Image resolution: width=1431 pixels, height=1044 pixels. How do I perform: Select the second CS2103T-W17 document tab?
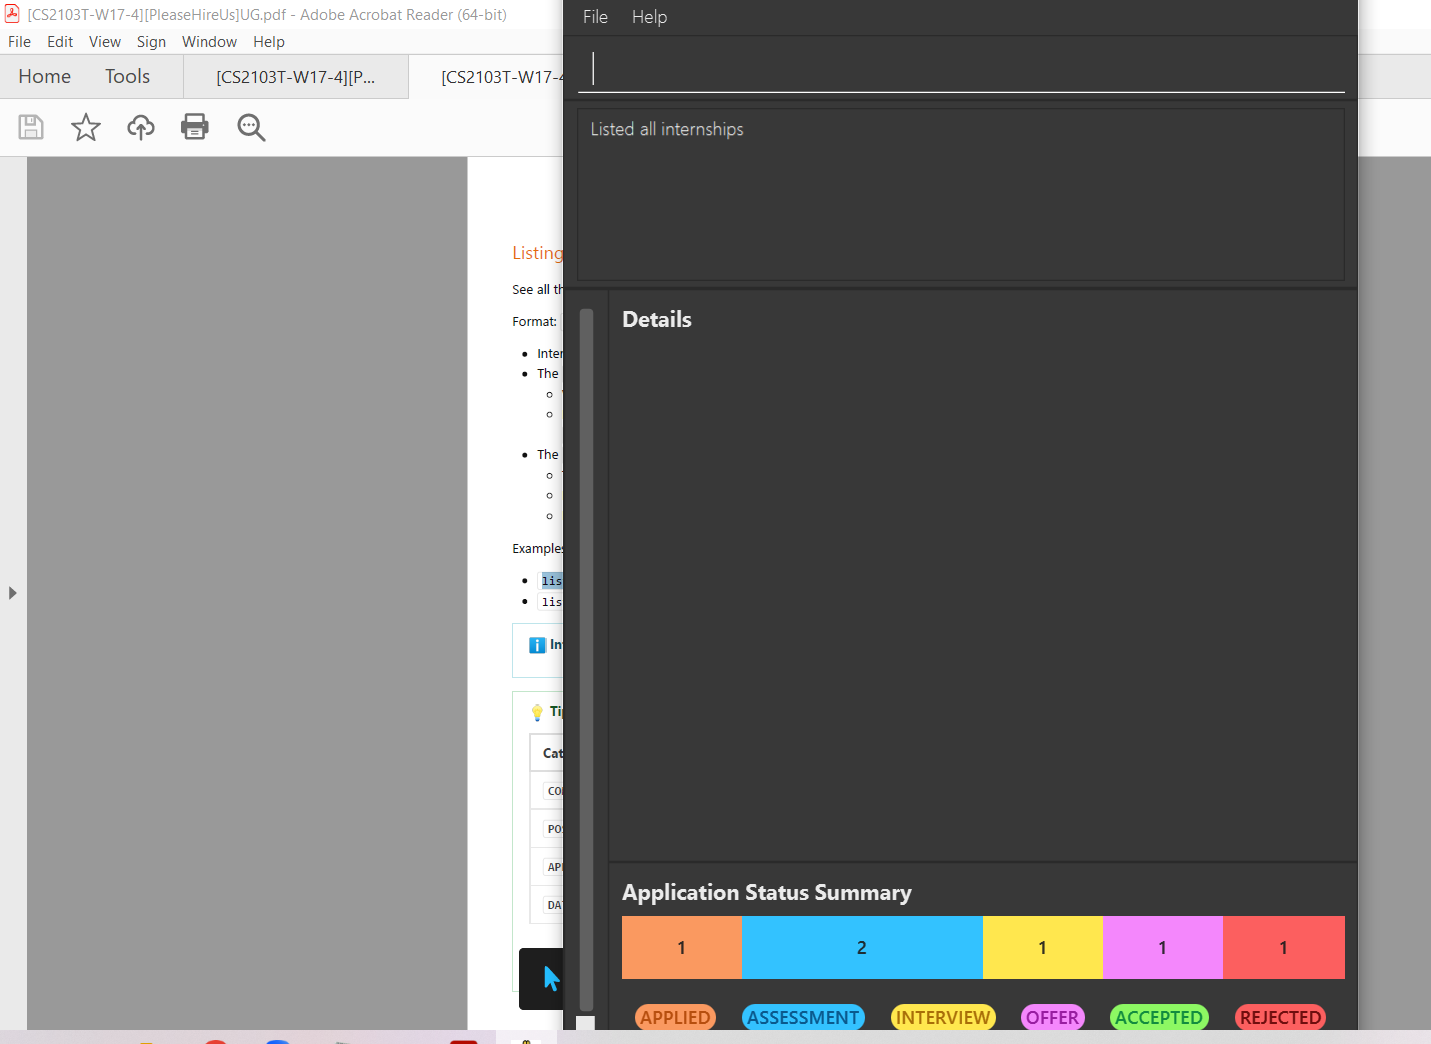(487, 77)
